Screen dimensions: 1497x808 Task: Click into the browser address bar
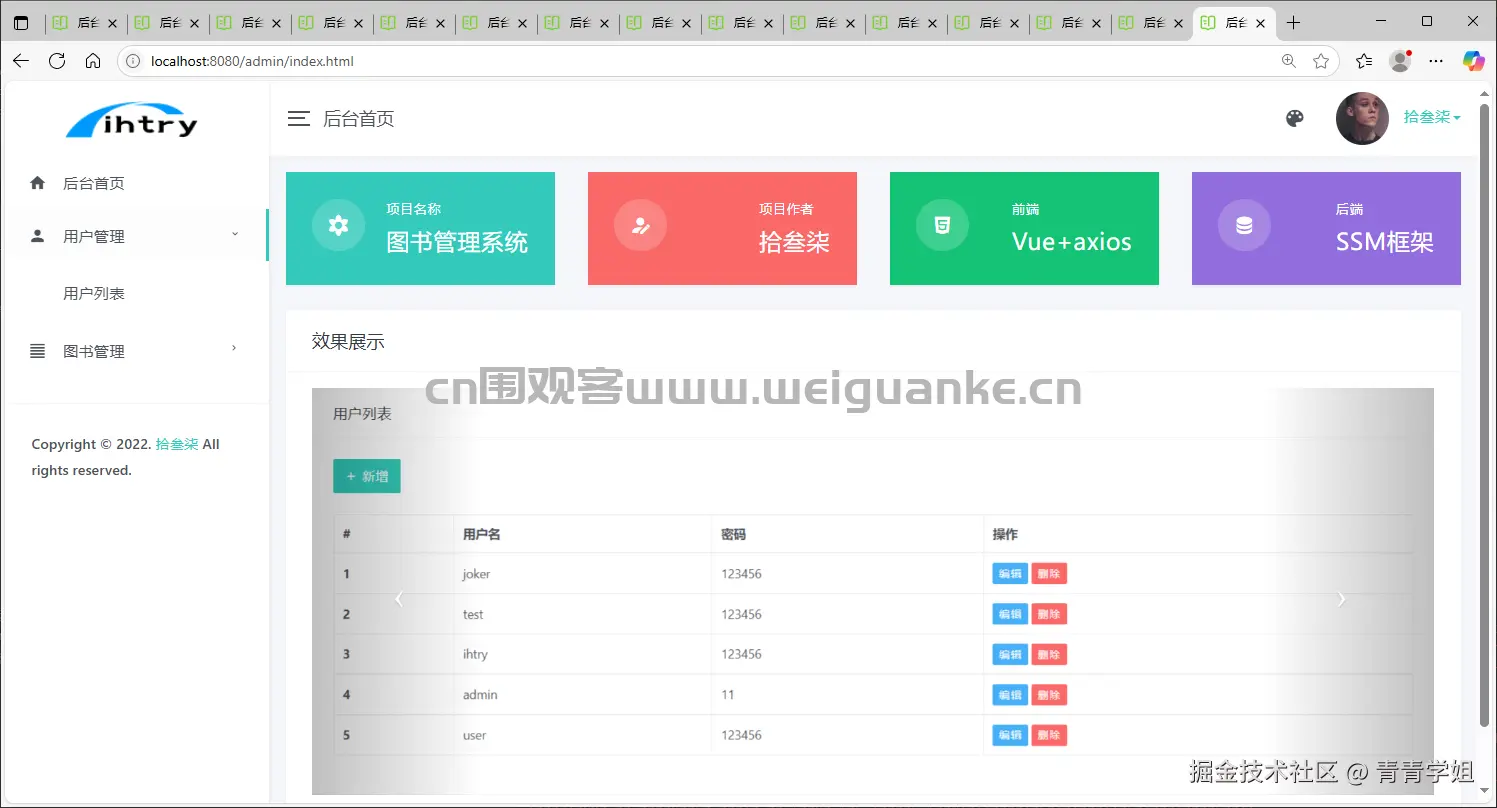click(600, 60)
